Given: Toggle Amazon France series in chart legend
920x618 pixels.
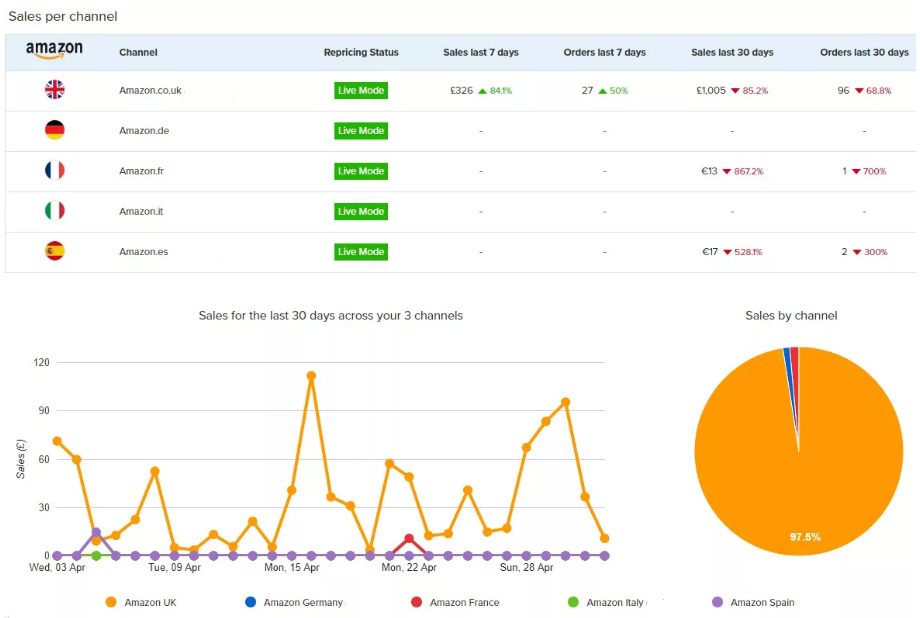Looking at the screenshot, I should 455,602.
